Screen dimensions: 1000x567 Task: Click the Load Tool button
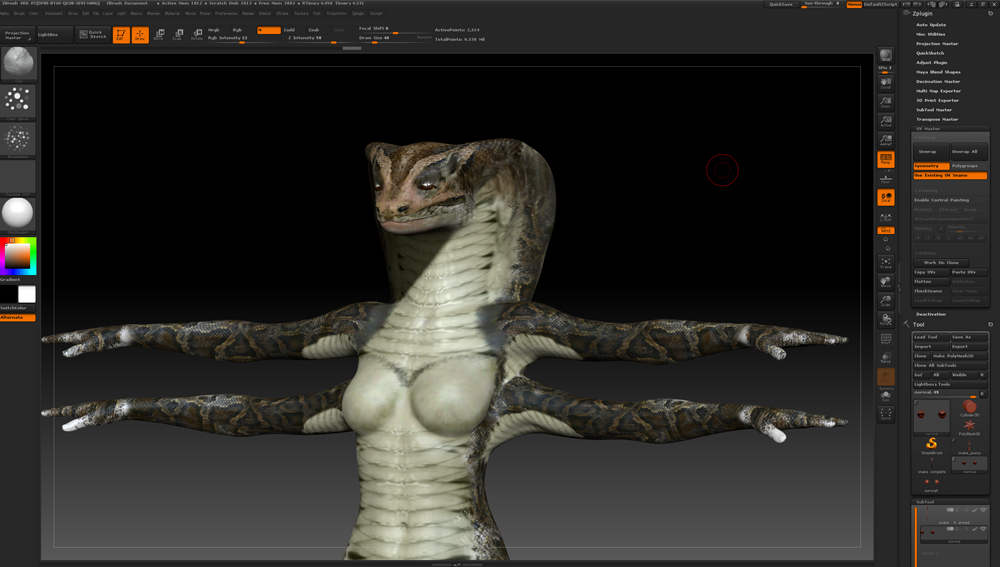pyautogui.click(x=930, y=337)
